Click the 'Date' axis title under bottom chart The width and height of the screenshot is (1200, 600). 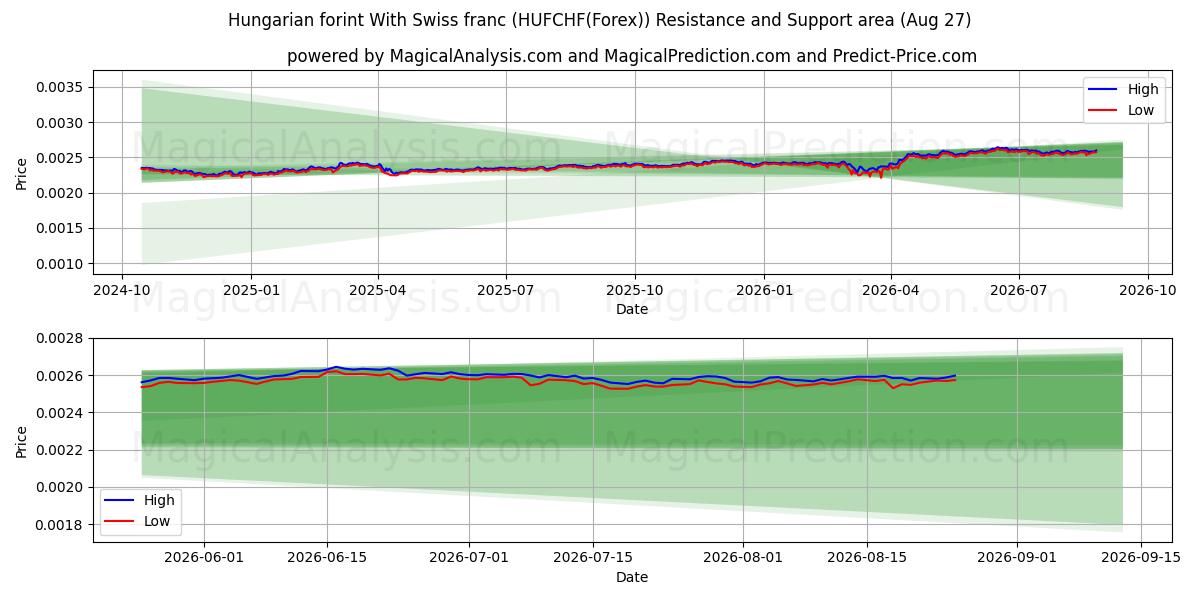(632, 577)
